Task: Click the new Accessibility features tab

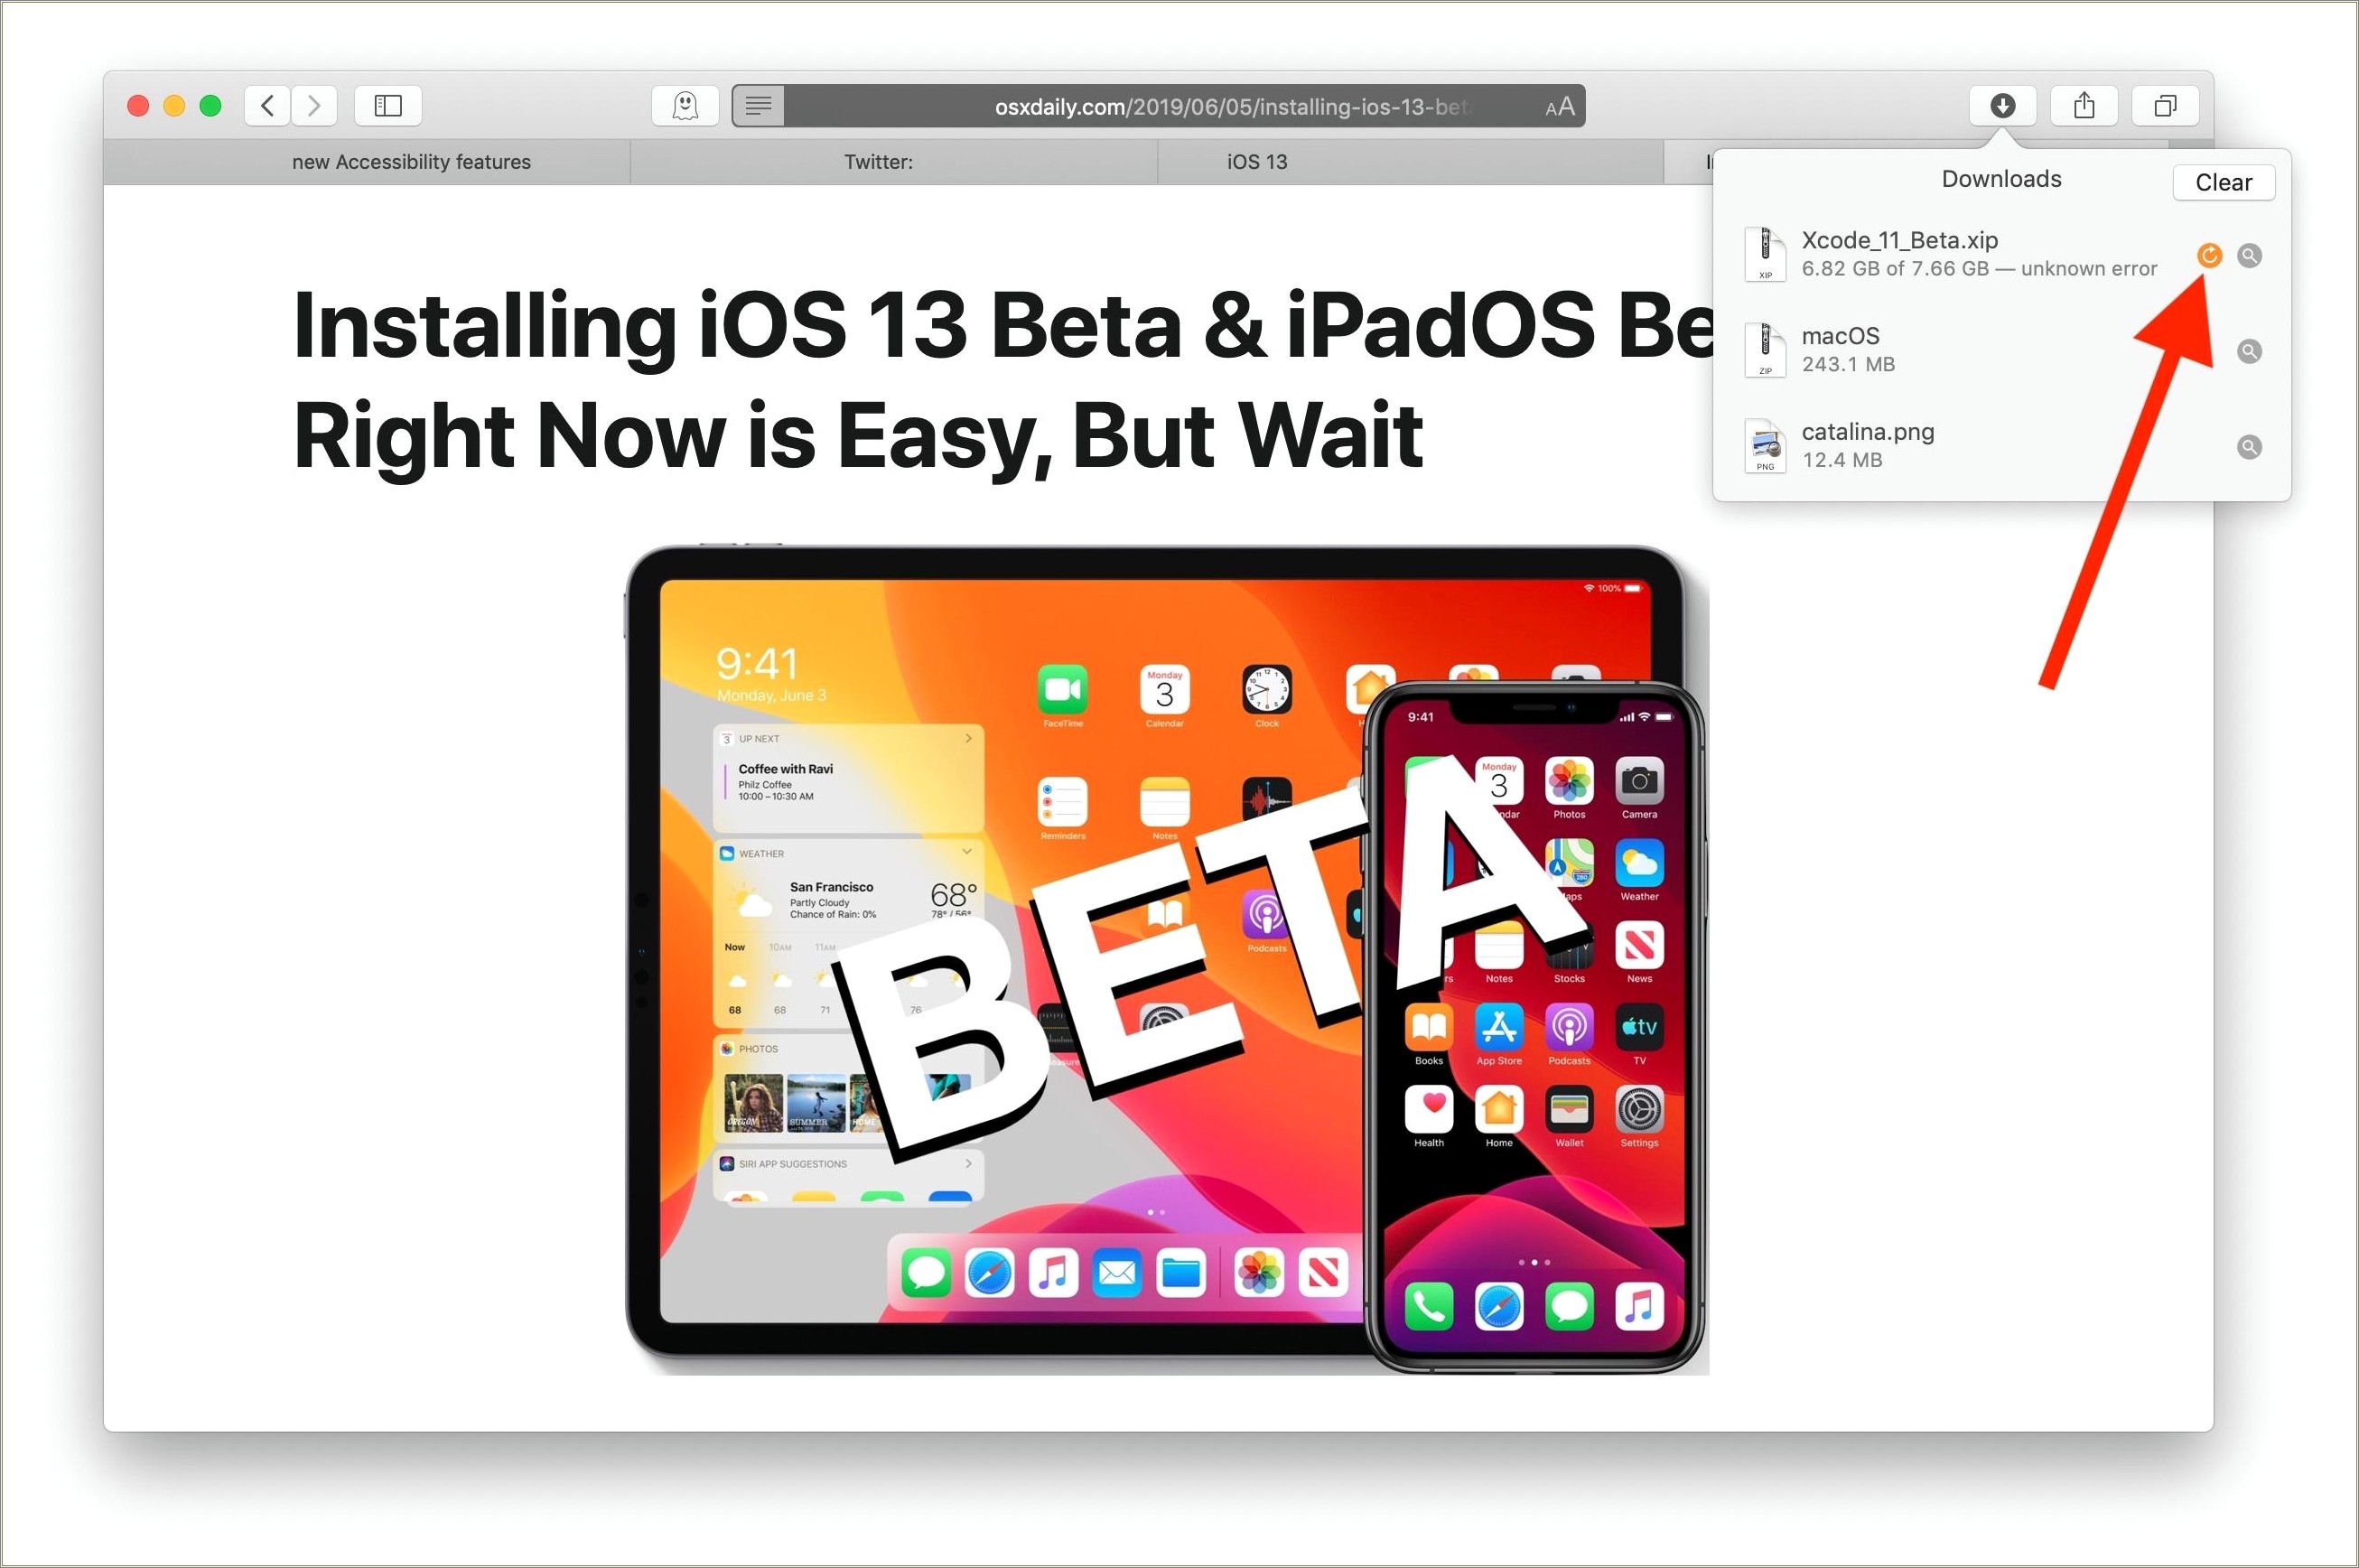Action: pyautogui.click(x=415, y=161)
